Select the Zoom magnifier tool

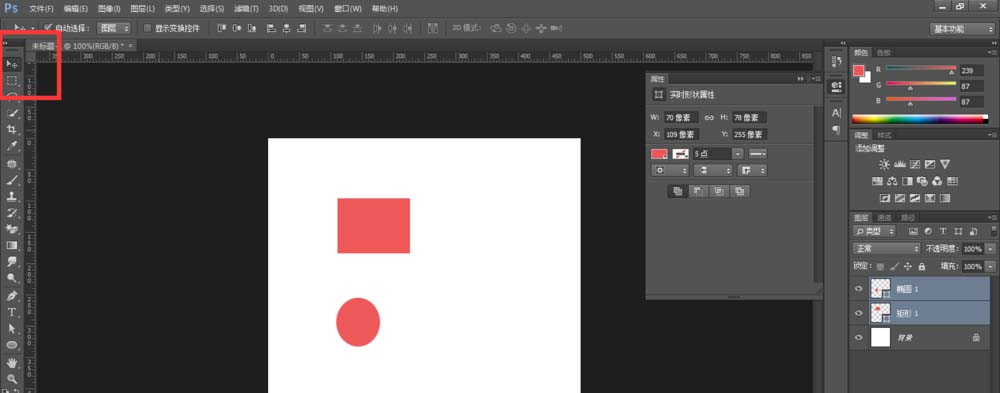[11, 378]
